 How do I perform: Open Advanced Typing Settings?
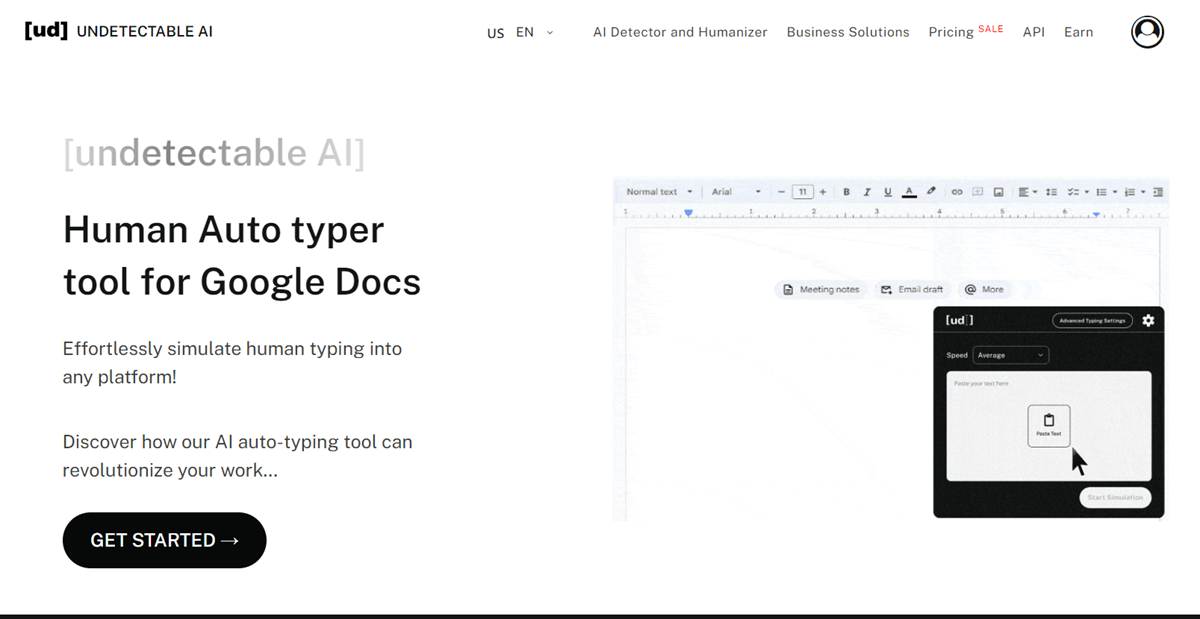pyautogui.click(x=1093, y=321)
